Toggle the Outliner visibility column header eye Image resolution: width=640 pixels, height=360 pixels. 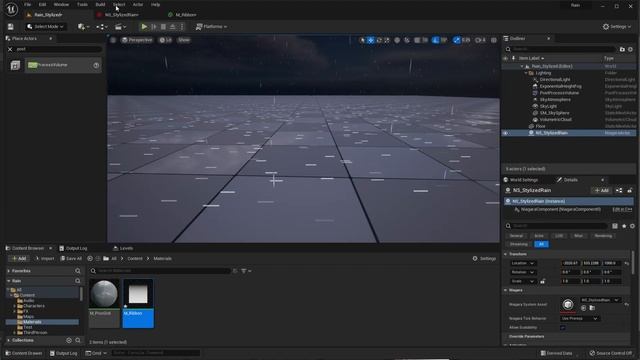tap(506, 58)
